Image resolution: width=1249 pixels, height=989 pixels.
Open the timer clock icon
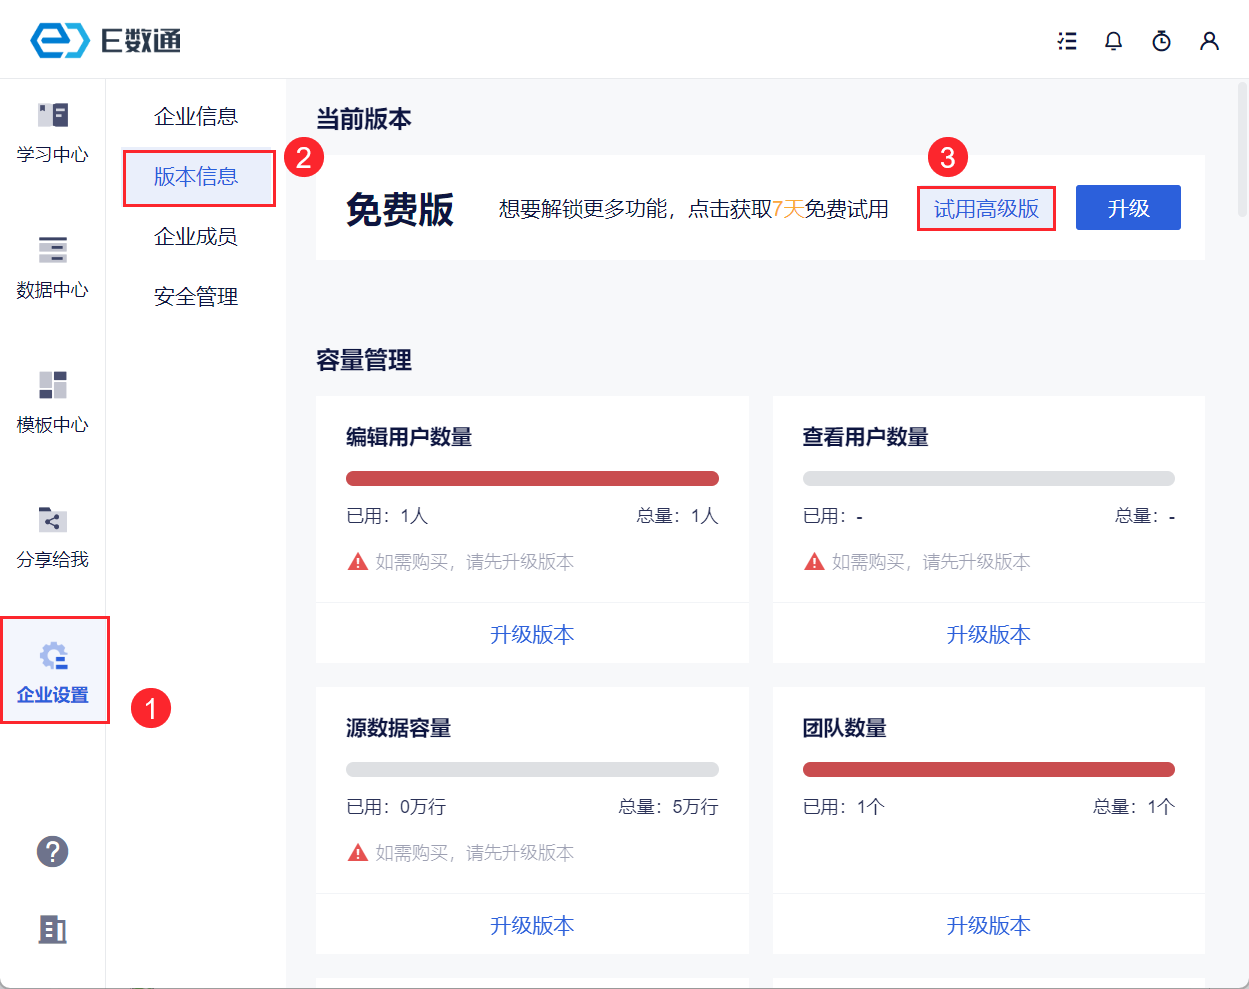tap(1161, 41)
